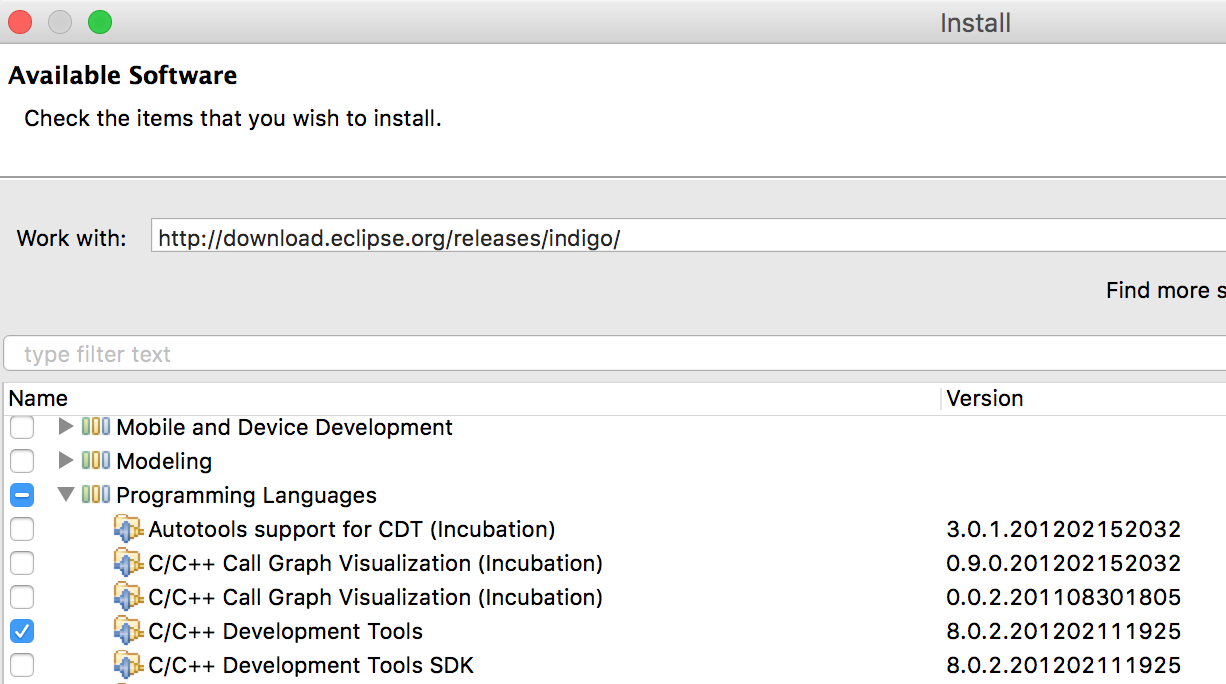This screenshot has width=1226, height=684.
Task: Expand the Mobile and Device Development category
Action: pos(66,427)
